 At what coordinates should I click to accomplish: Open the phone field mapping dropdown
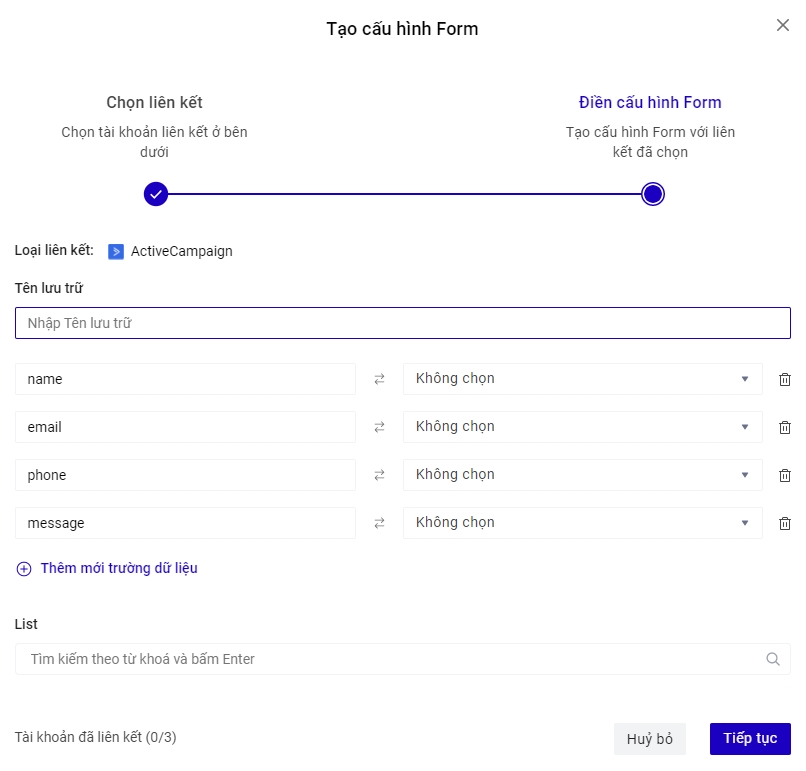[x=582, y=475]
